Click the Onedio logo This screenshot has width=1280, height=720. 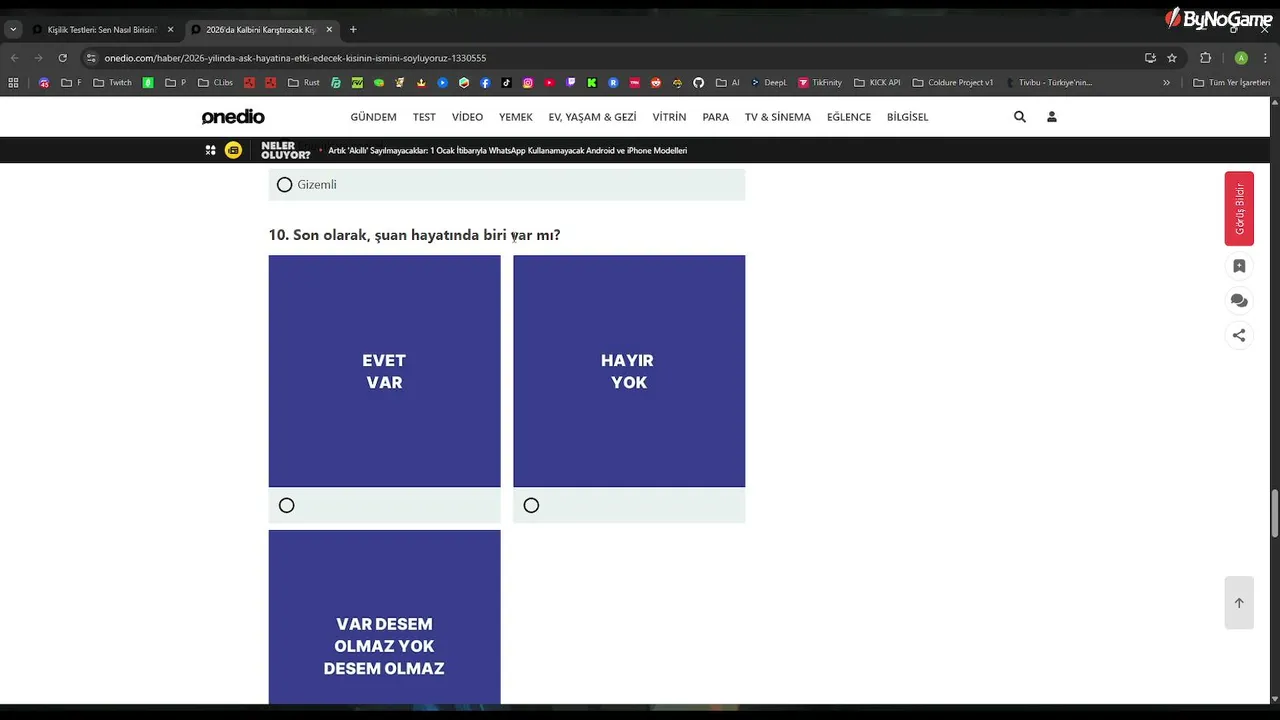pos(233,117)
